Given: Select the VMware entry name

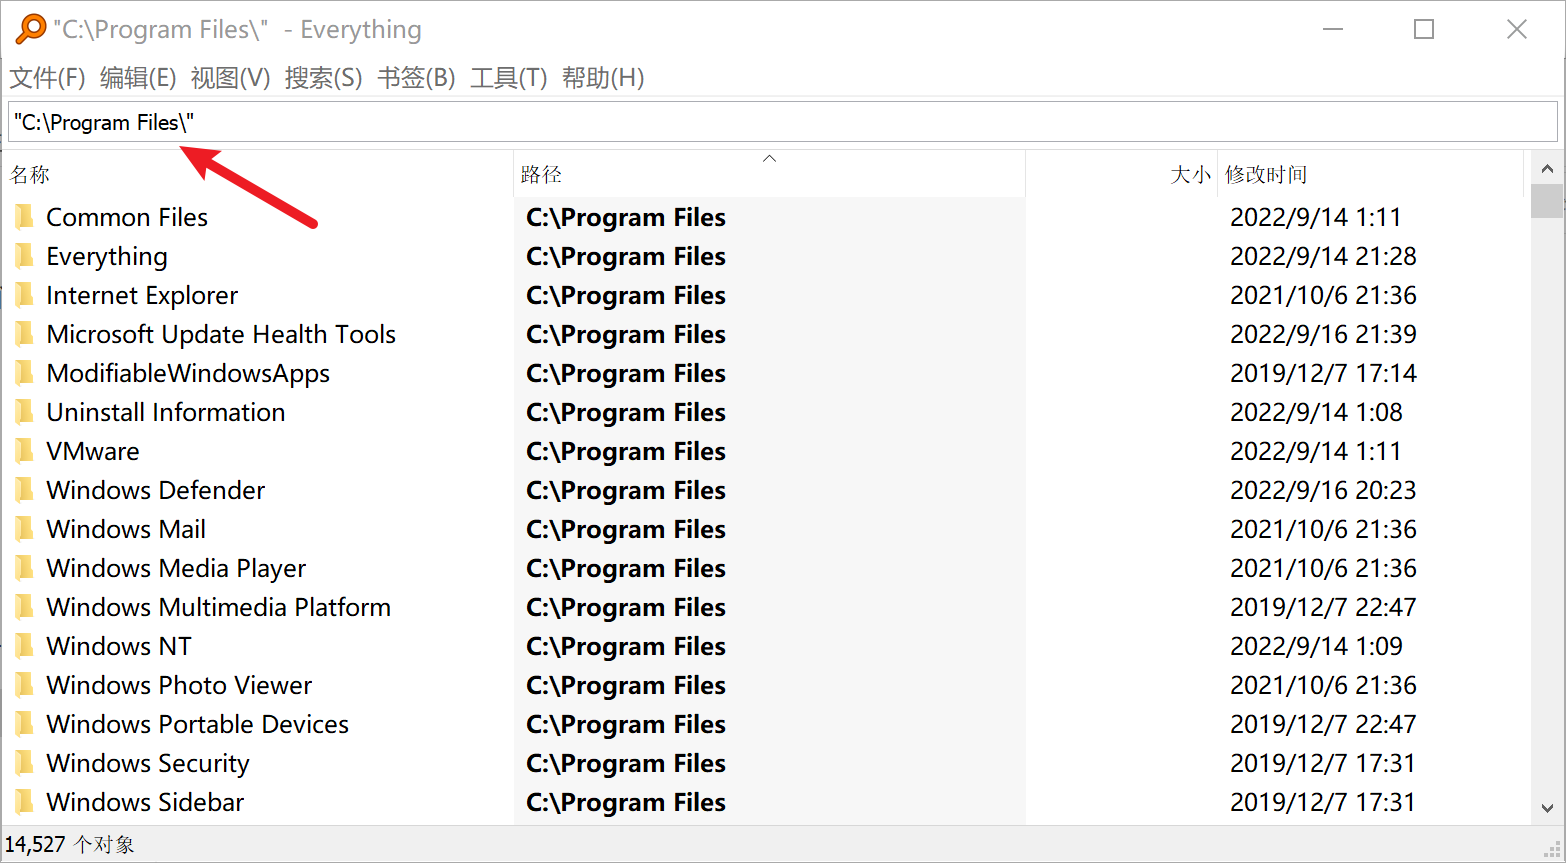Looking at the screenshot, I should tap(93, 451).
